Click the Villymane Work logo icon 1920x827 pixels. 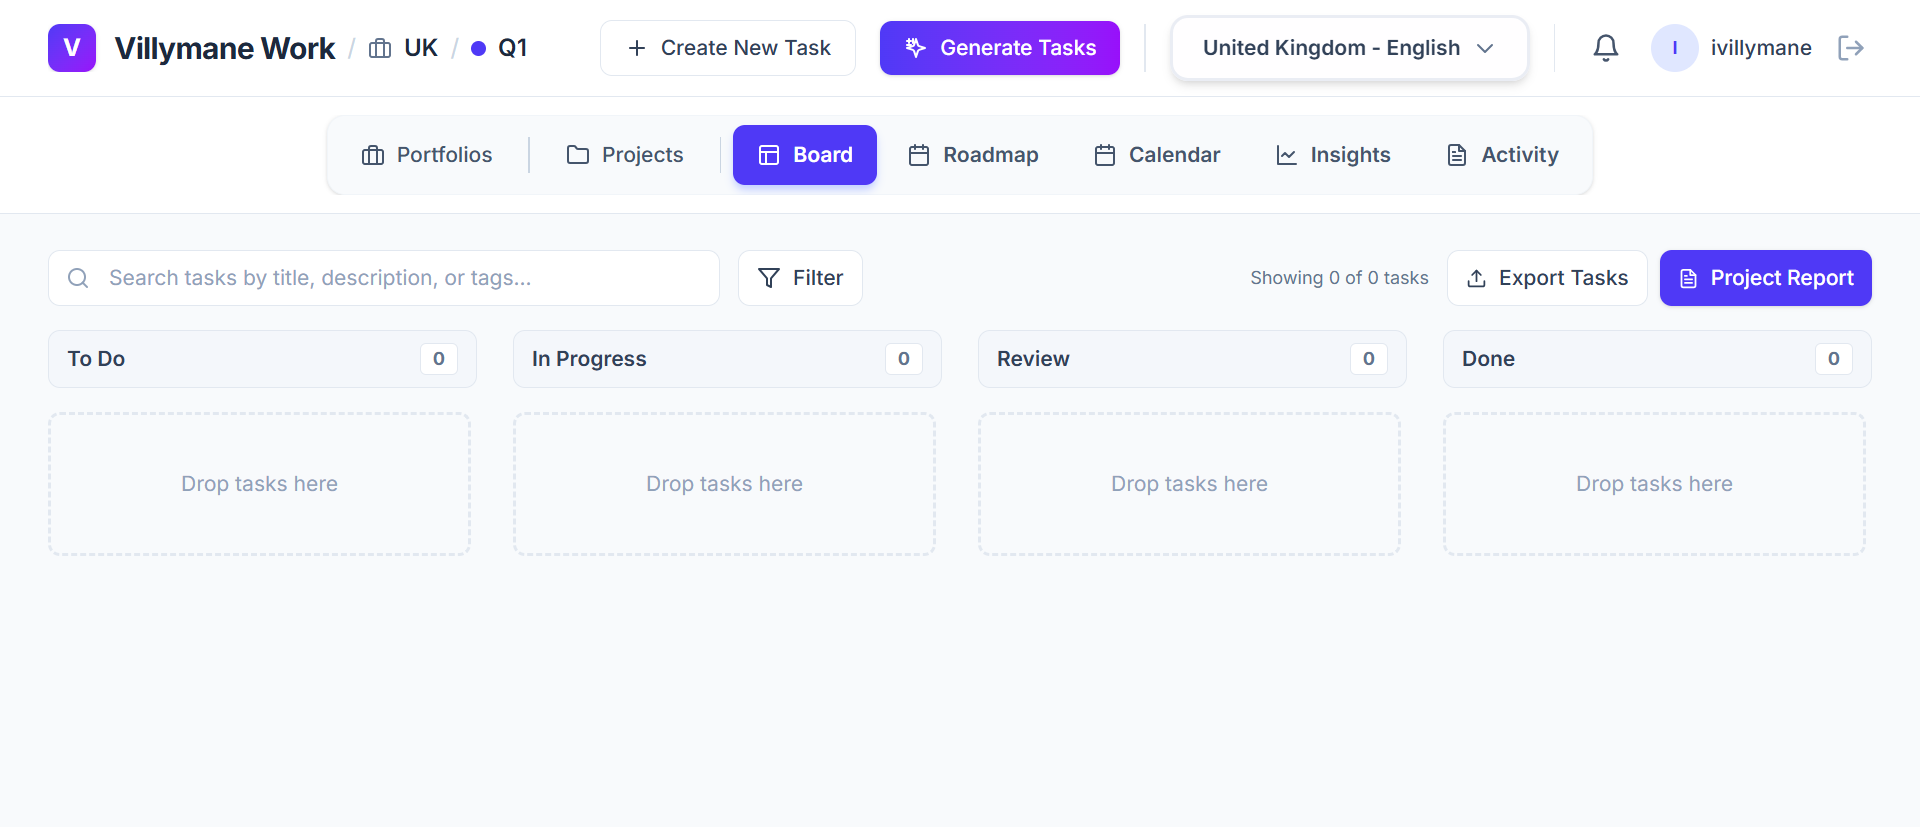click(x=71, y=47)
